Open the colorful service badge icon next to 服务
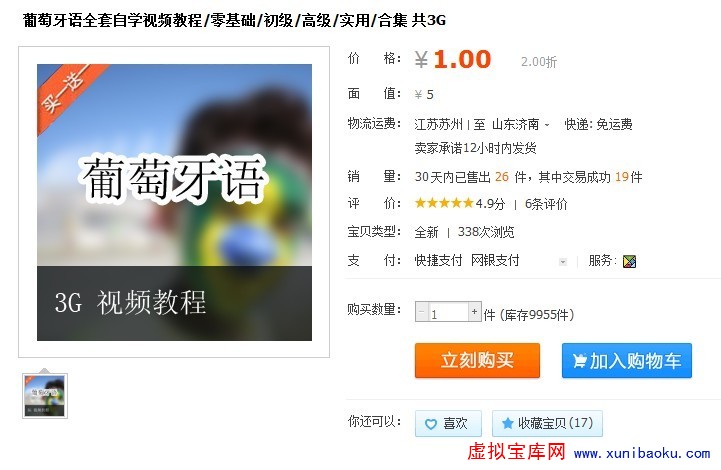The height and width of the screenshot is (470, 721). point(629,261)
